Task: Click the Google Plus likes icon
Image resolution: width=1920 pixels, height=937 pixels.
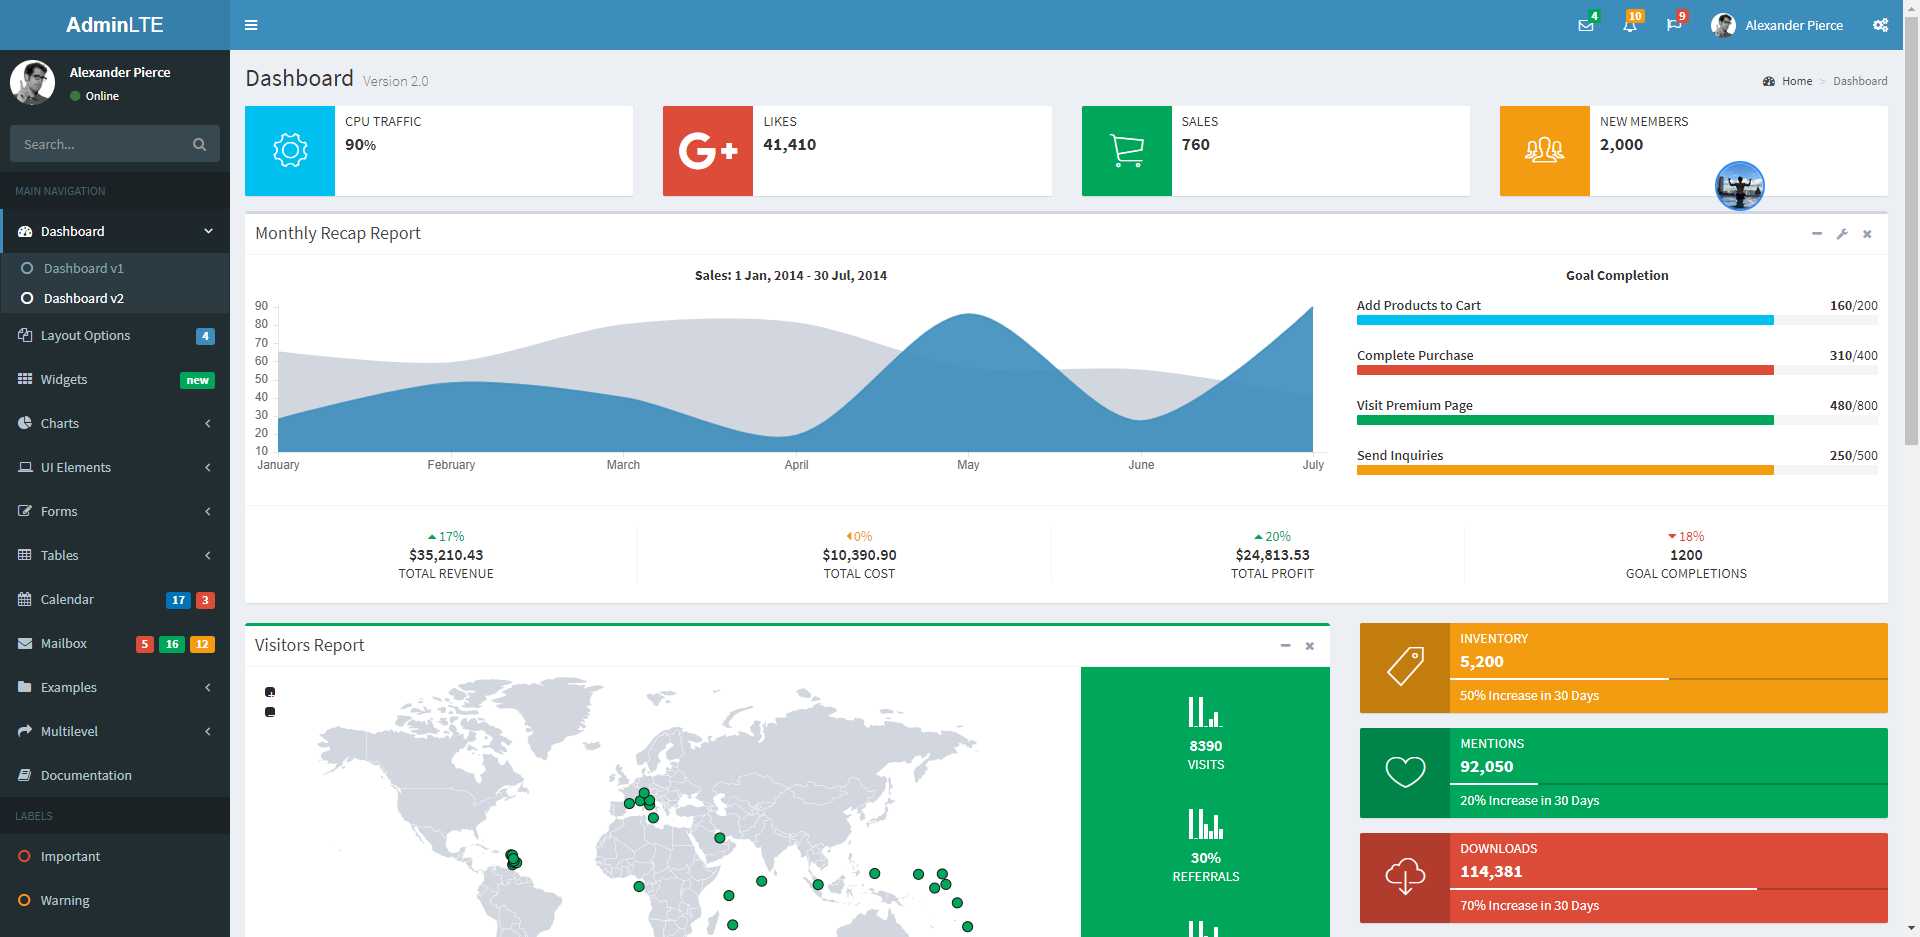Action: click(x=708, y=150)
